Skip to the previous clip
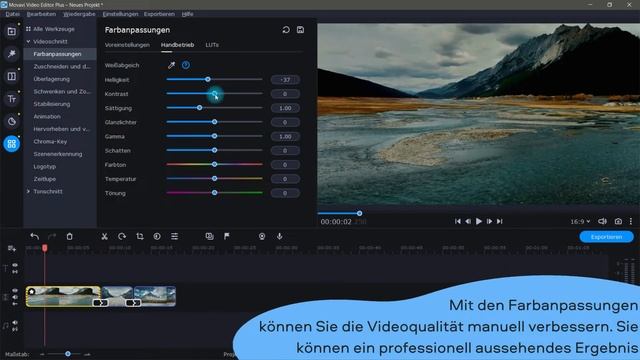Viewport: 640px width, 360px height. (x=458, y=221)
